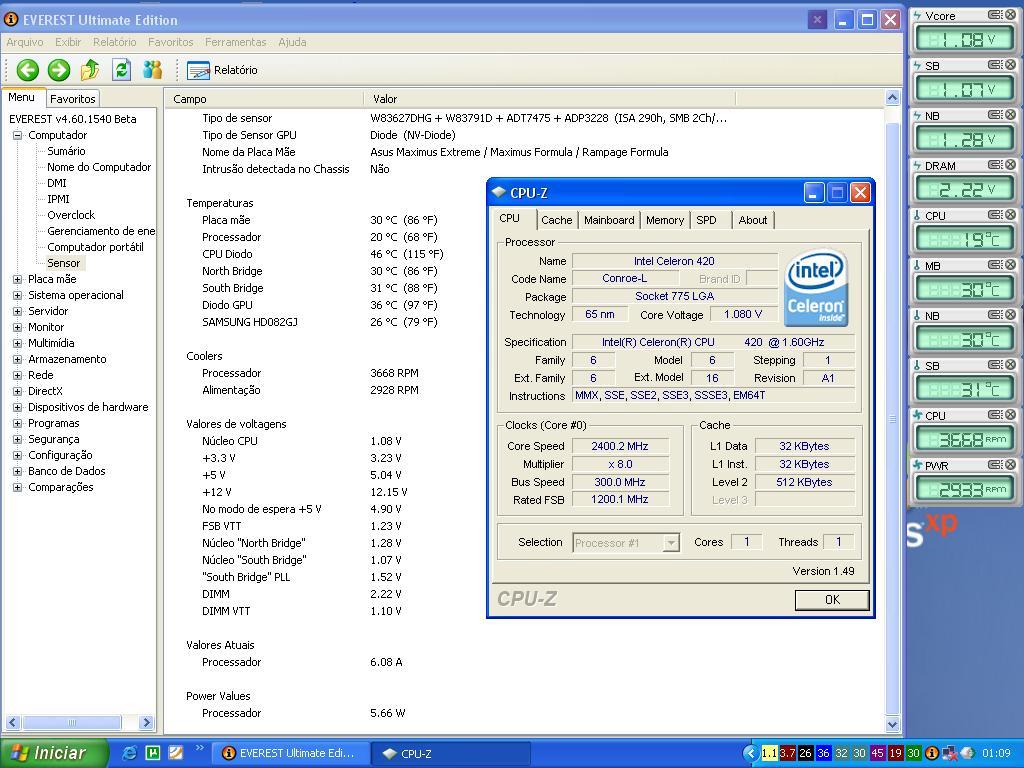1024x768 pixels.
Task: Select Nome do Computador in the tree
Action: click(x=99, y=167)
